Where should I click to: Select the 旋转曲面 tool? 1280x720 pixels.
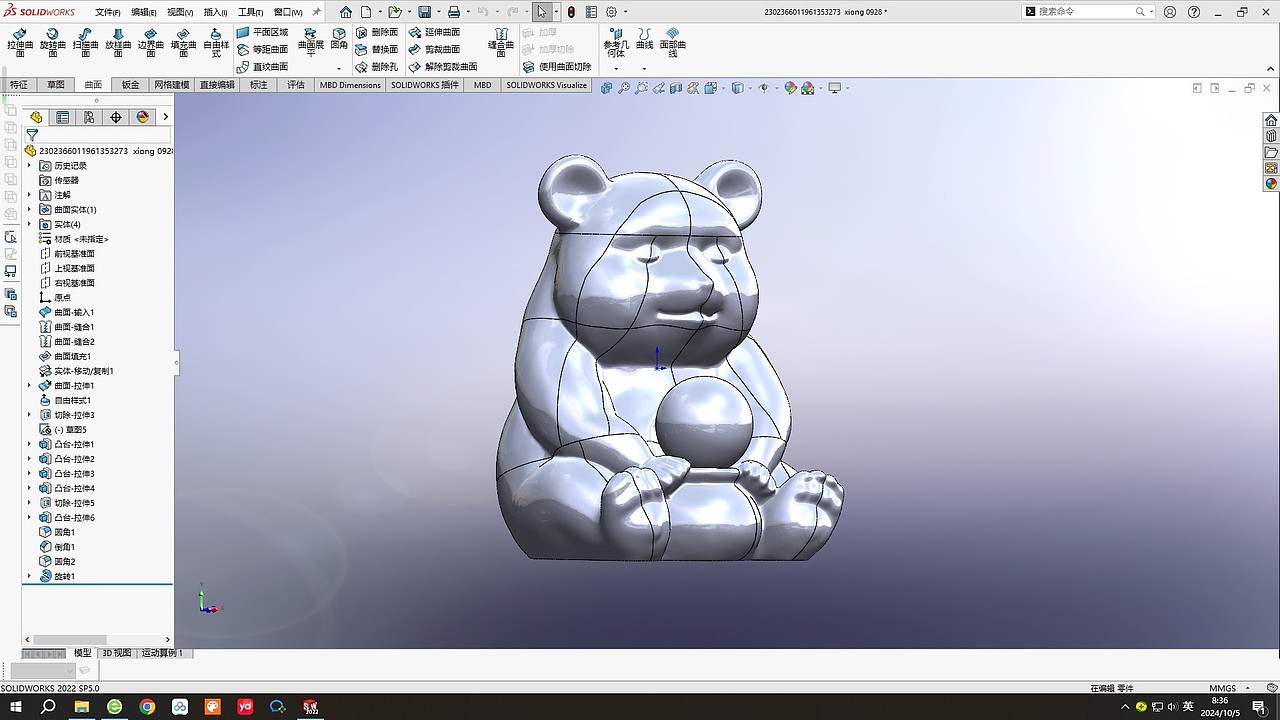pos(50,42)
